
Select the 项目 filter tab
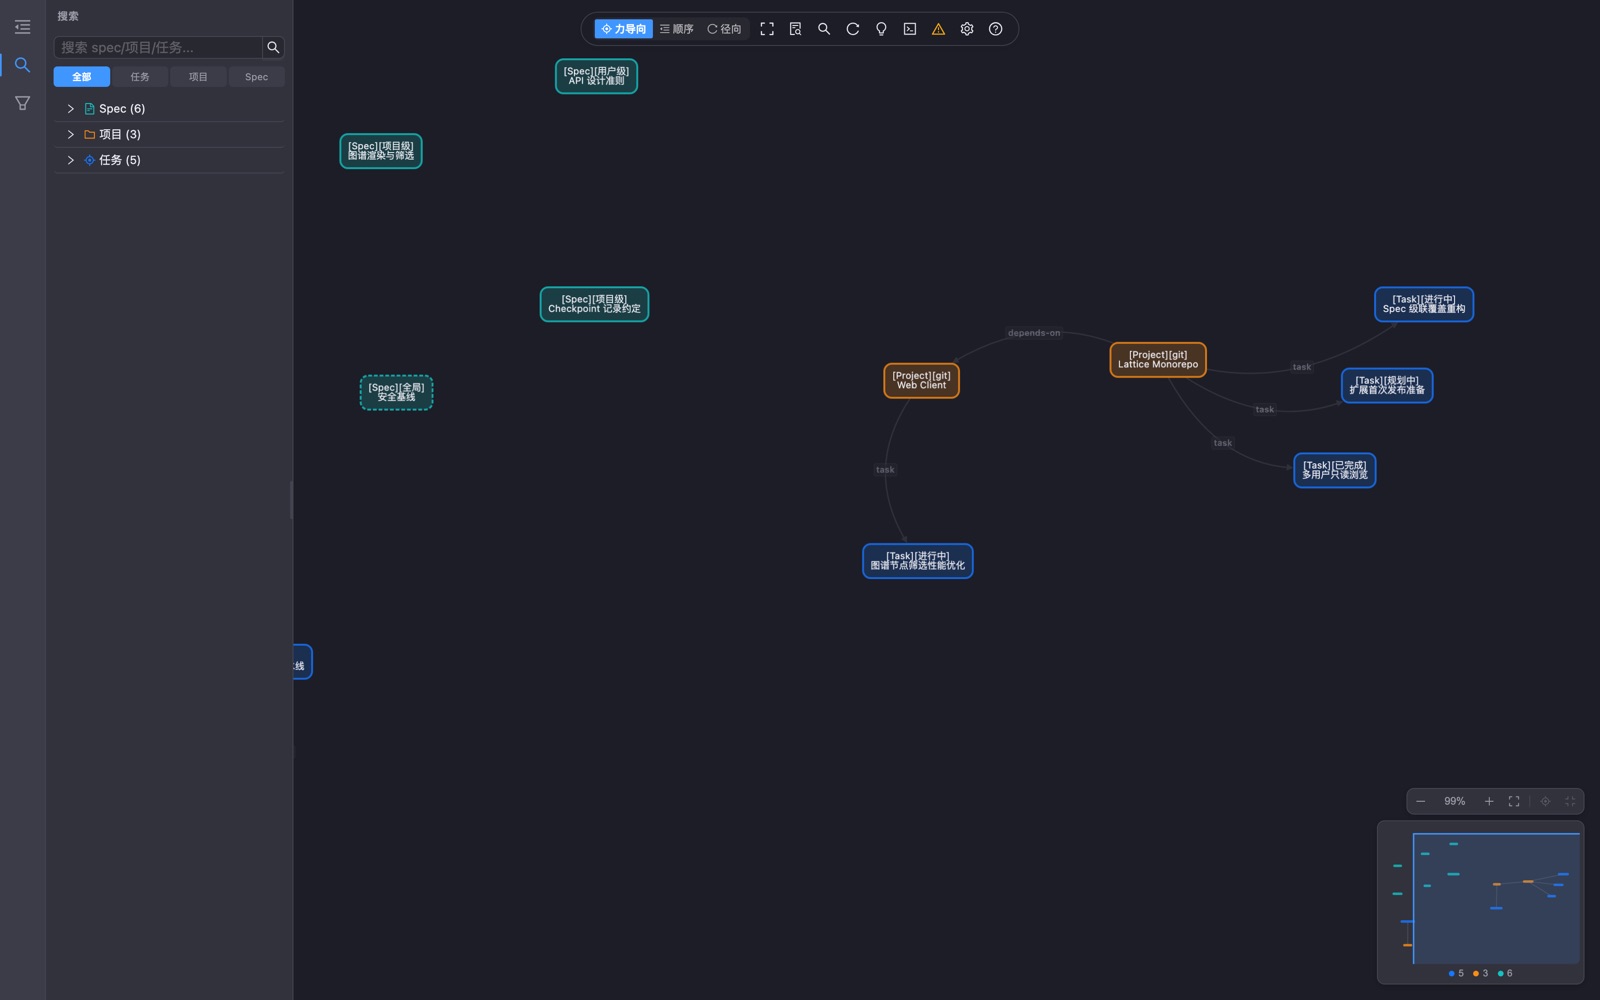198,77
